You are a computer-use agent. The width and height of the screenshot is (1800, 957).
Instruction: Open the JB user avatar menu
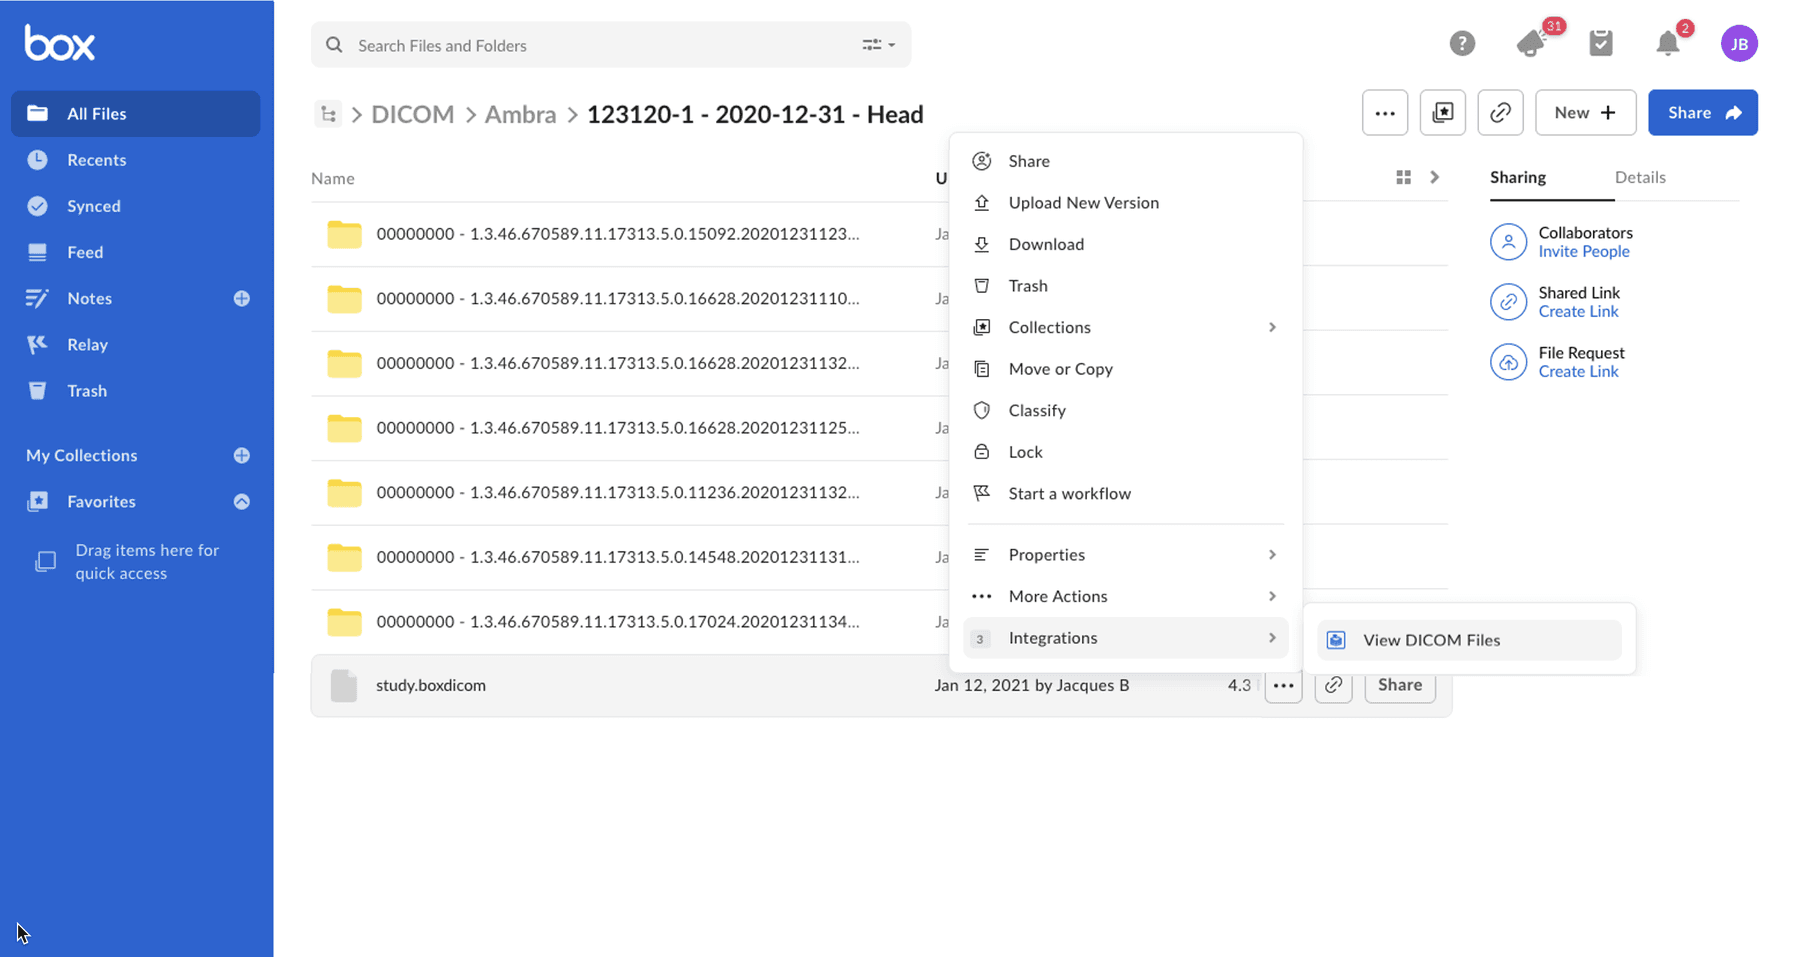tap(1739, 43)
